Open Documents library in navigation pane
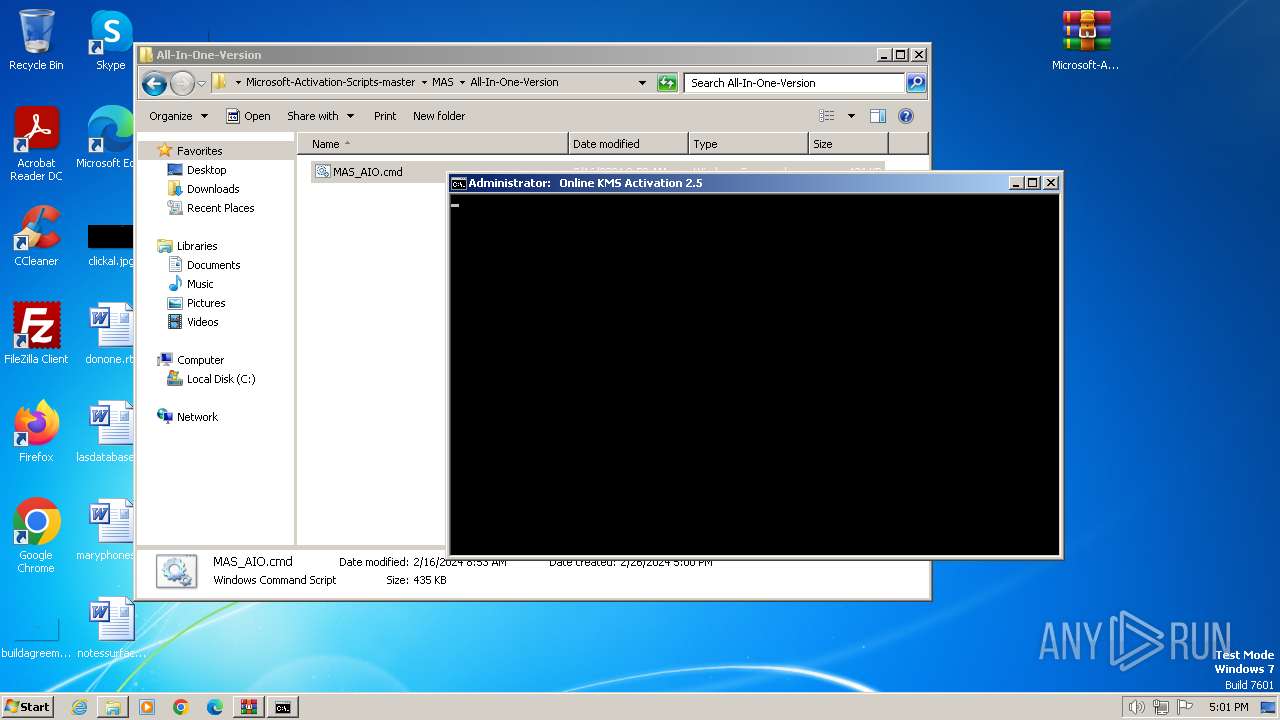Viewport: 1280px width, 720px height. point(213,265)
